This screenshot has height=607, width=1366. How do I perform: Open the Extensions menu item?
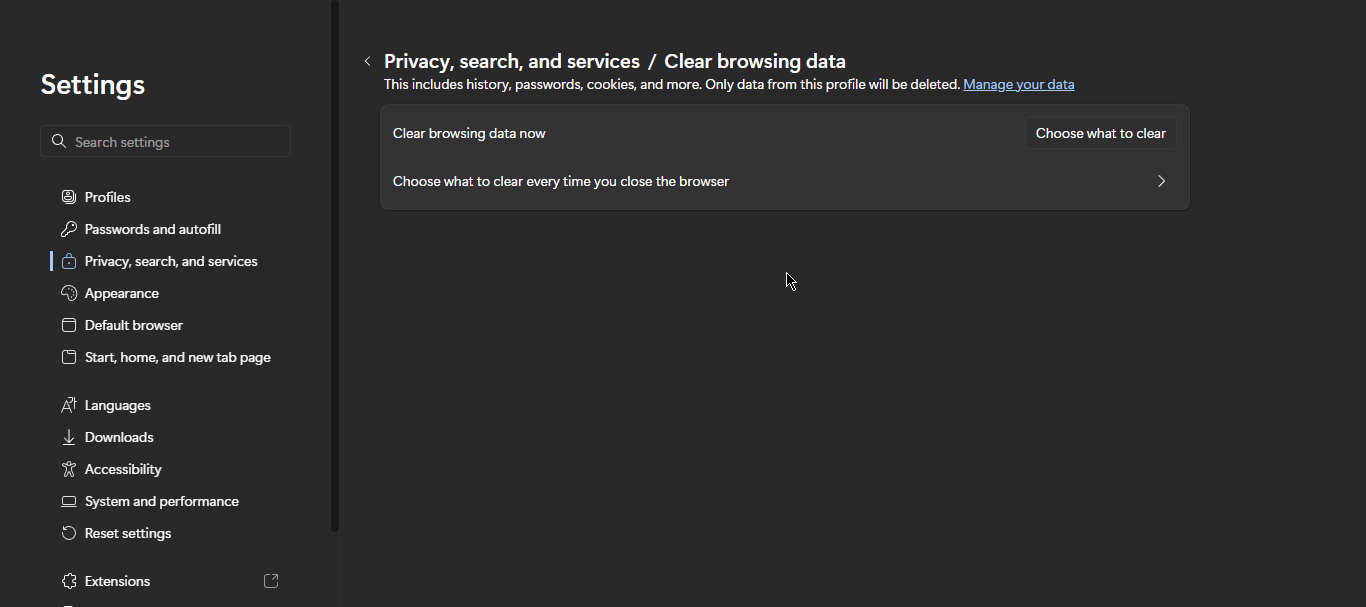tap(117, 581)
